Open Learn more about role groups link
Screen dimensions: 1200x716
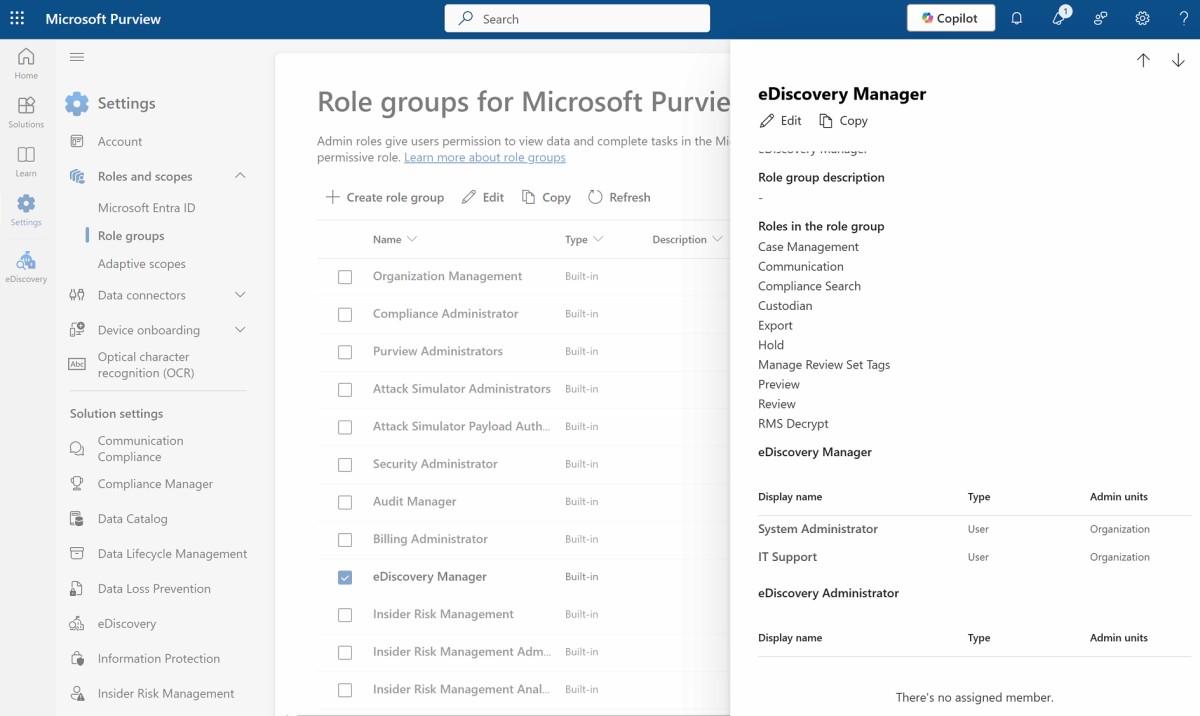click(485, 157)
